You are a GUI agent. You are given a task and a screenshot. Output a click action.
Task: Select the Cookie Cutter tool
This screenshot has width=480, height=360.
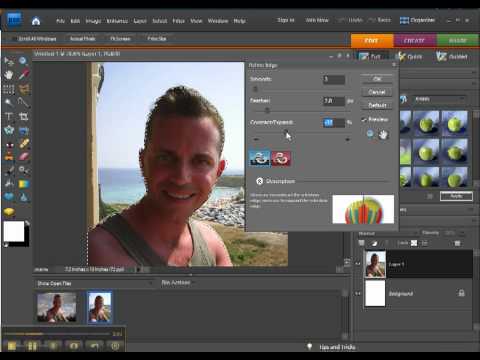(9, 130)
